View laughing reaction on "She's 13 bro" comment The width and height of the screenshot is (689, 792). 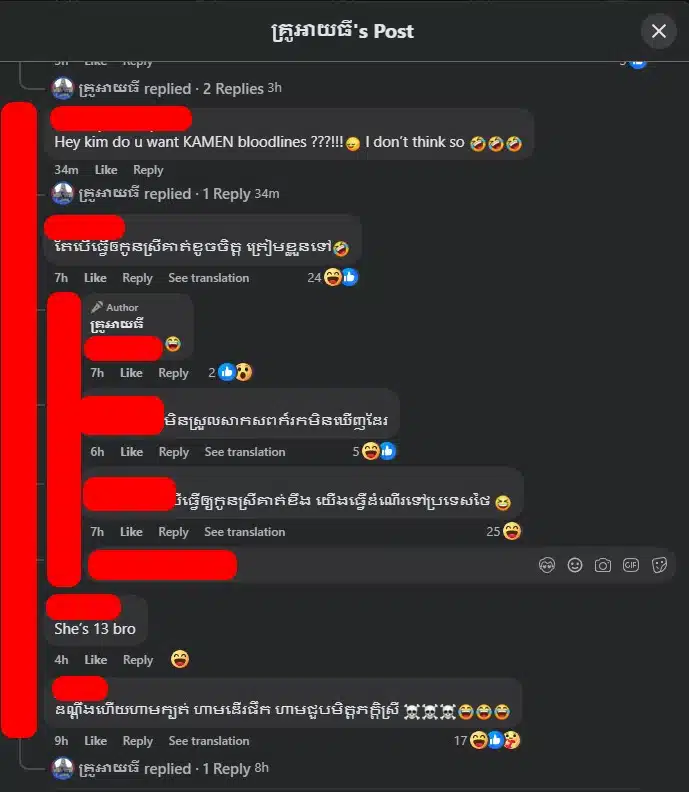pos(180,660)
